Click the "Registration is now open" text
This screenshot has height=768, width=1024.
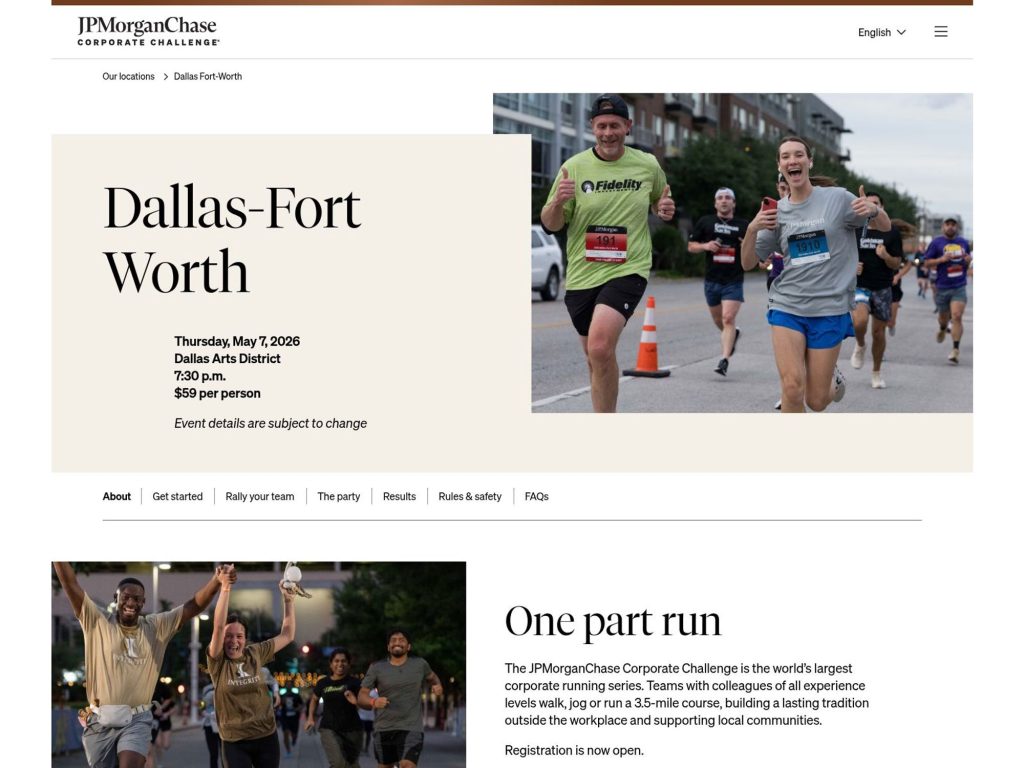coord(573,750)
